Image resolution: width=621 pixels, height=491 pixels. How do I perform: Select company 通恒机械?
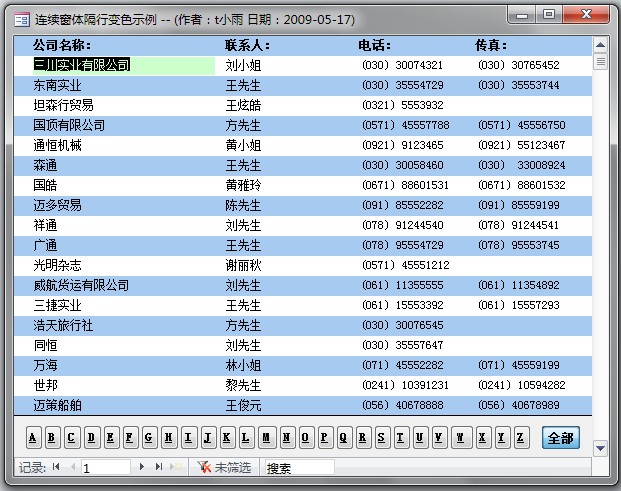coord(57,145)
